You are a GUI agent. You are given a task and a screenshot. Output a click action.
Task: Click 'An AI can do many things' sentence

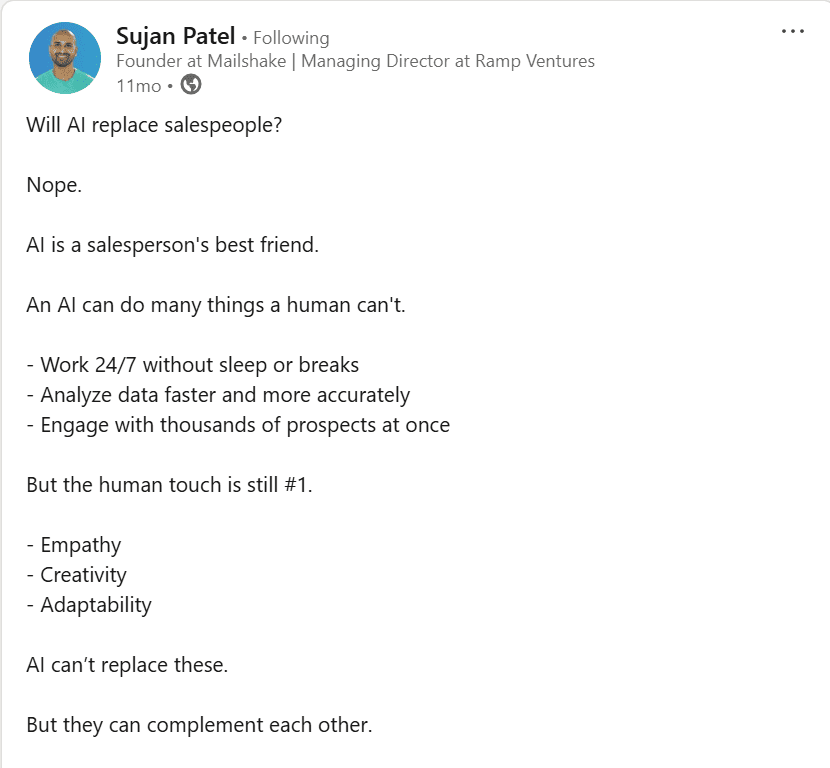(216, 305)
